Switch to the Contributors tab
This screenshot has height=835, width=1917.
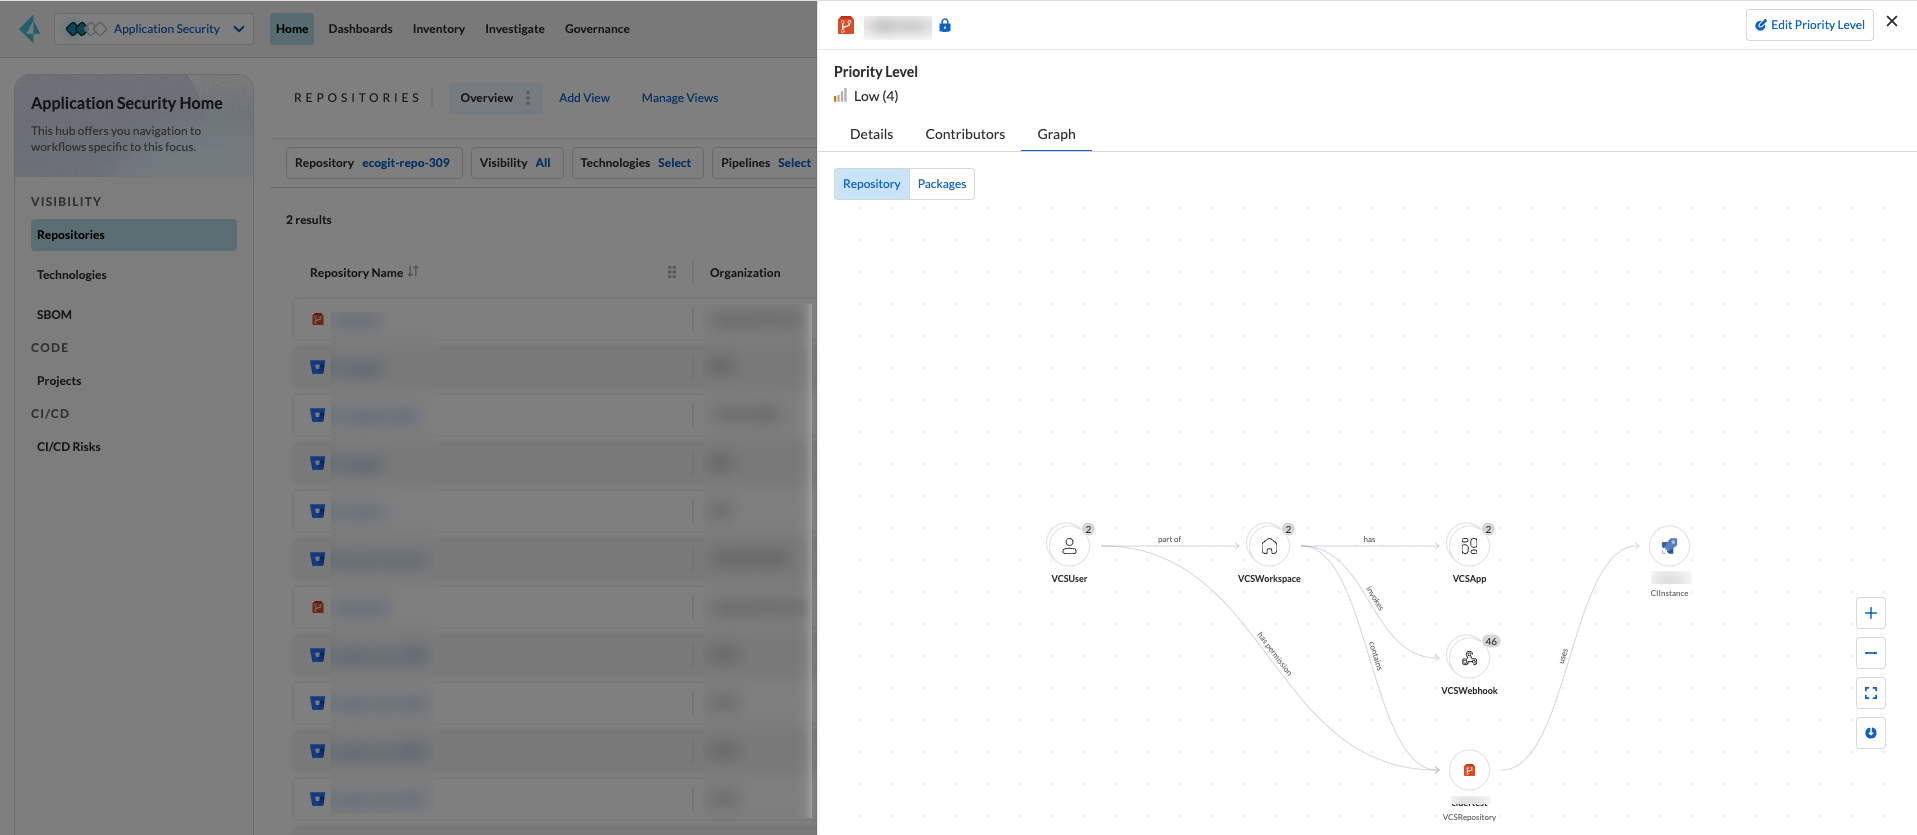965,134
